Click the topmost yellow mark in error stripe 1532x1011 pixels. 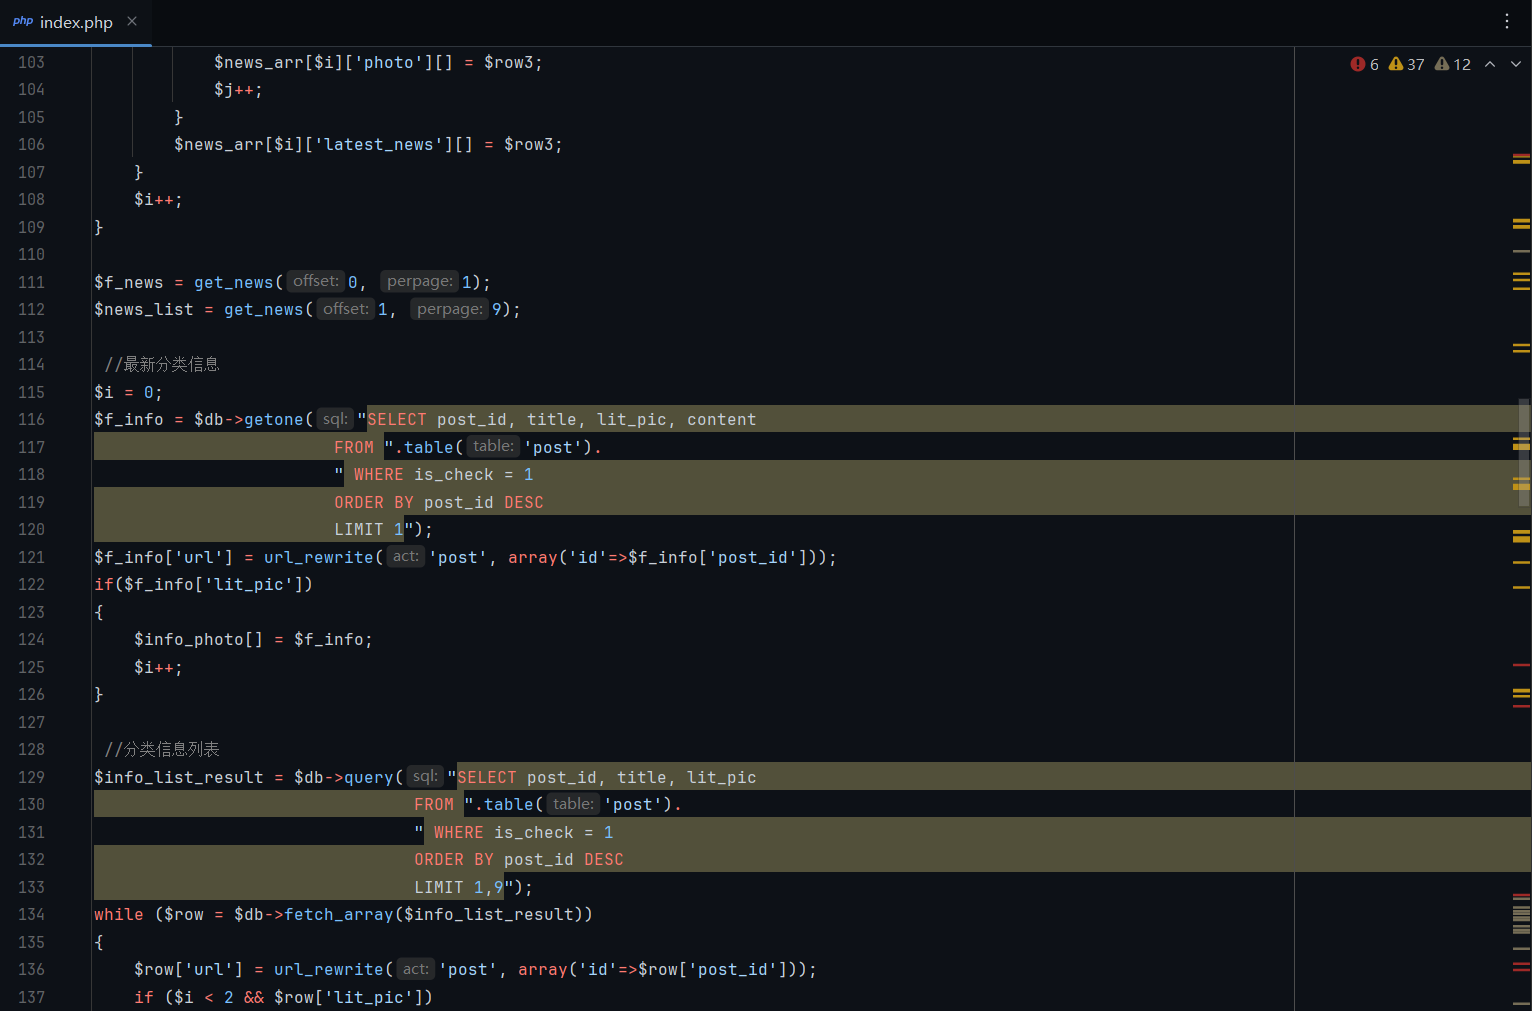(1521, 158)
